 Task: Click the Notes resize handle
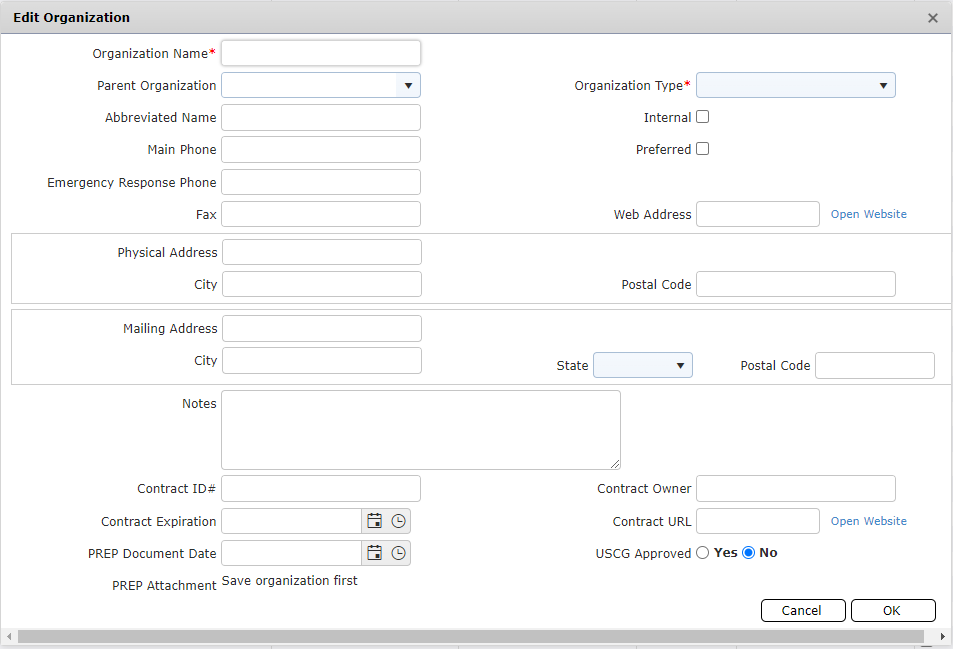[x=615, y=464]
